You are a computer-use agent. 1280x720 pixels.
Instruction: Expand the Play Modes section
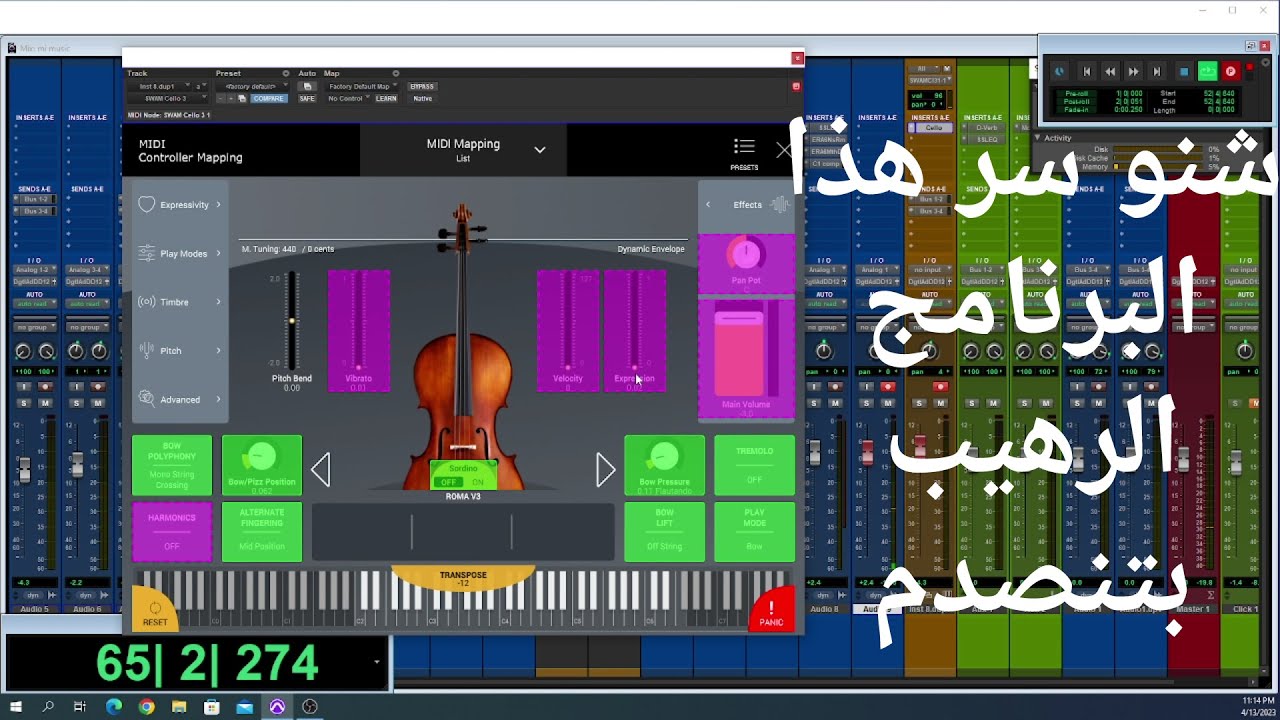click(x=218, y=253)
